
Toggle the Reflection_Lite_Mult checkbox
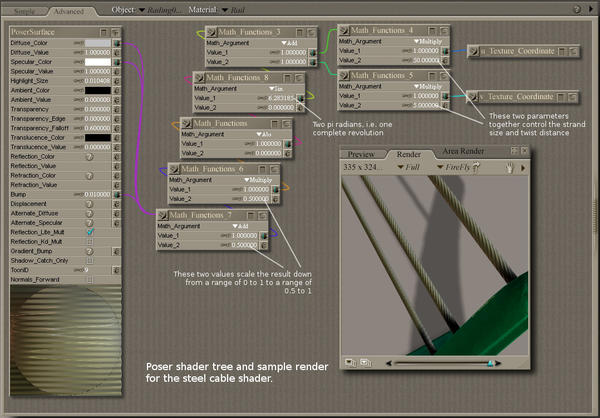coord(90,232)
